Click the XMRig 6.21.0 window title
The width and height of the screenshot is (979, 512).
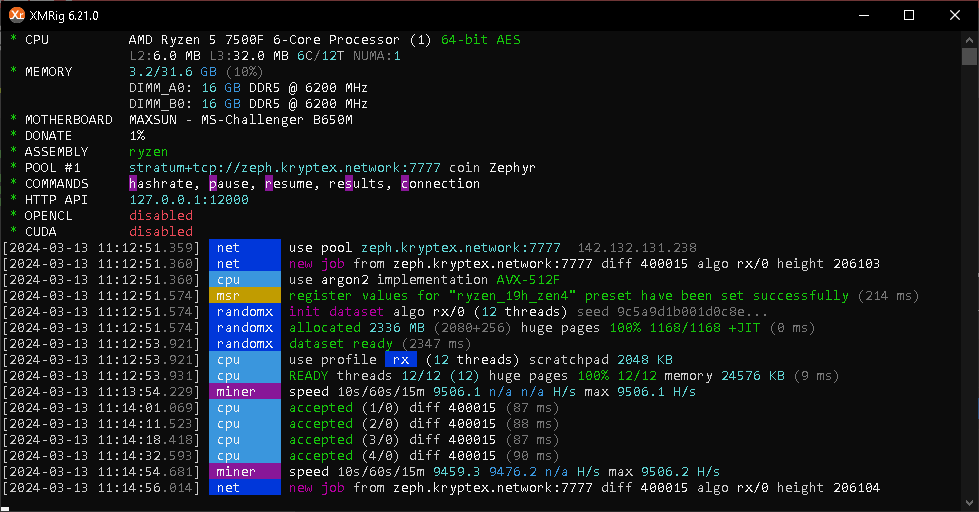click(64, 16)
